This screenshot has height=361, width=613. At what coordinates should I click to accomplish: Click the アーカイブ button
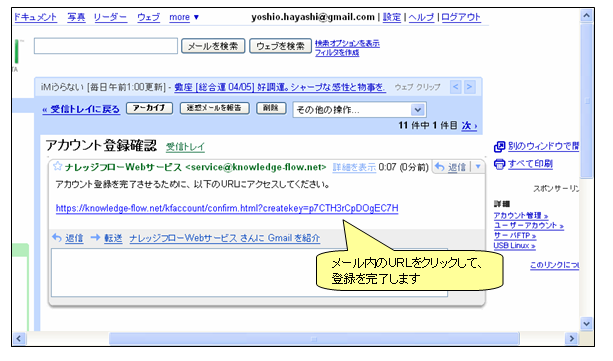point(149,108)
